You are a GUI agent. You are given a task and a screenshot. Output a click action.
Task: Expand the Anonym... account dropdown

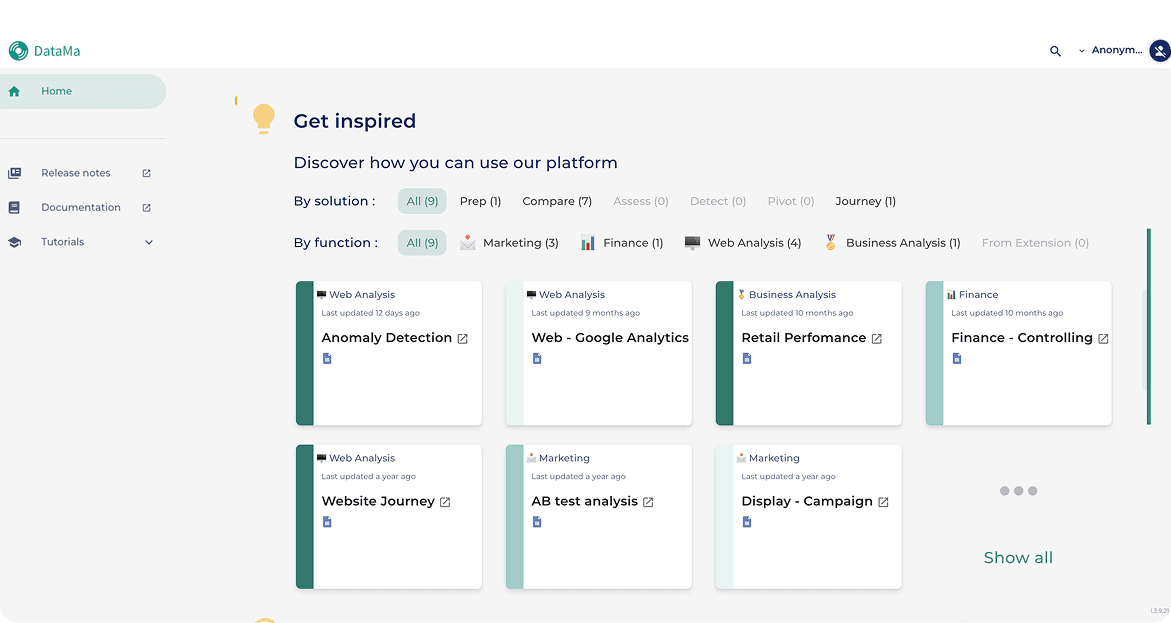[1110, 50]
